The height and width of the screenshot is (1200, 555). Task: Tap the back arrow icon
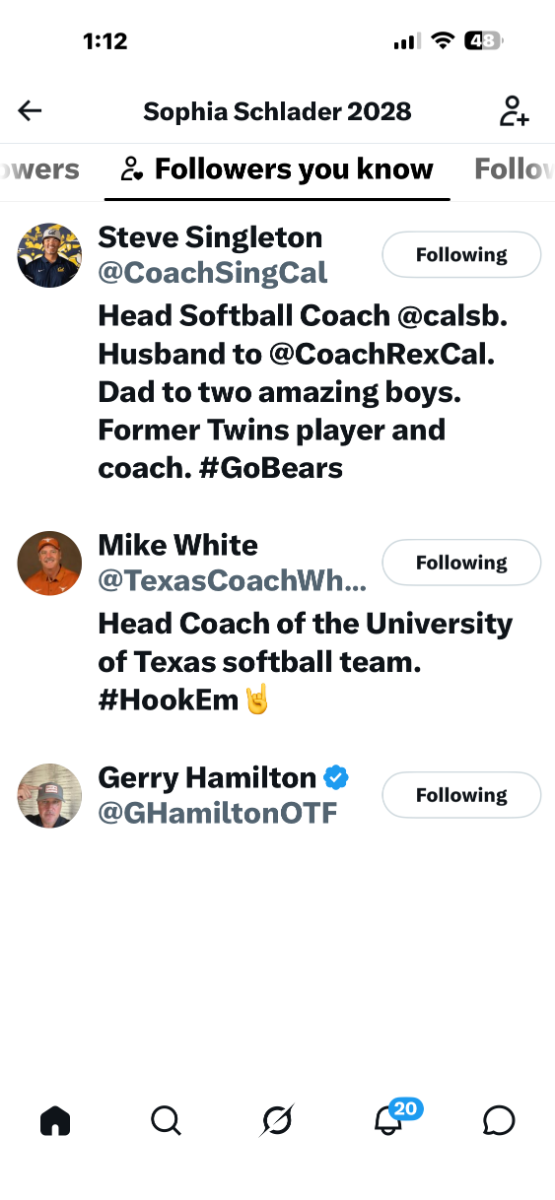tap(30, 110)
